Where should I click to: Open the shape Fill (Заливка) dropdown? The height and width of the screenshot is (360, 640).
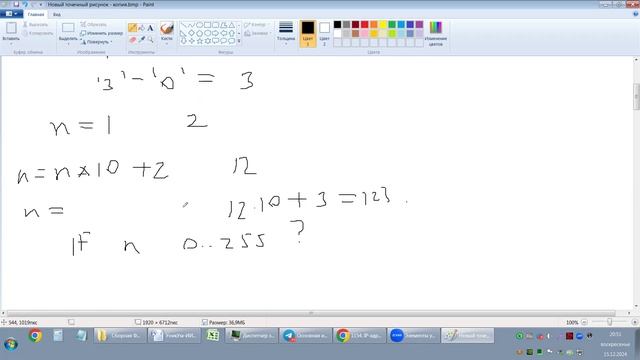[258, 33]
